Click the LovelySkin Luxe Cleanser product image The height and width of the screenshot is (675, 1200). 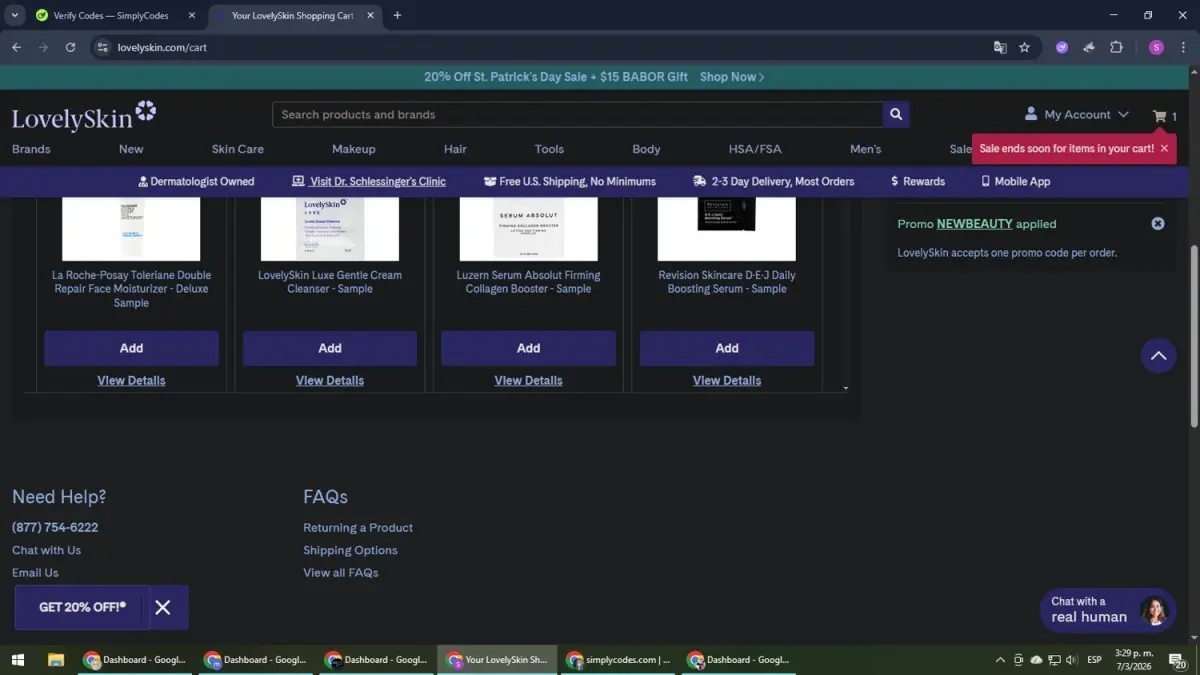pos(330,229)
